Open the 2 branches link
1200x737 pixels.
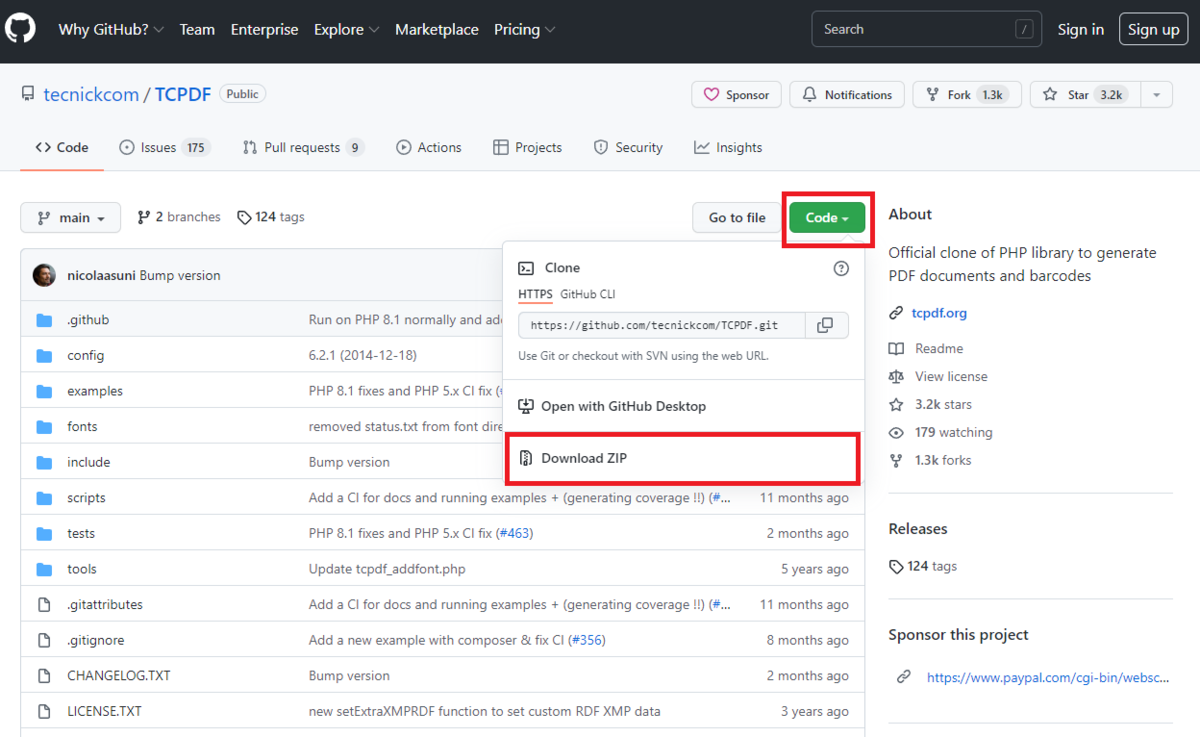pos(179,217)
